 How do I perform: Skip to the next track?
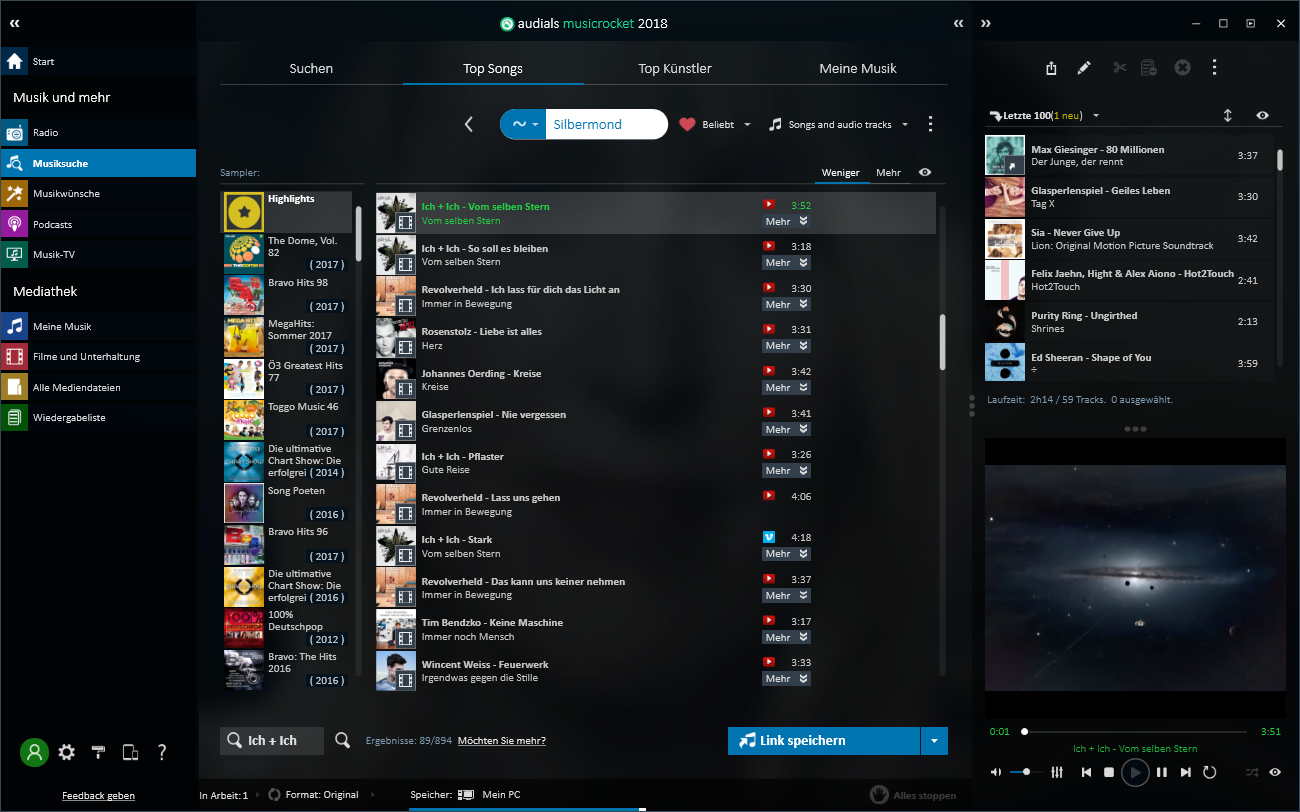click(1186, 772)
